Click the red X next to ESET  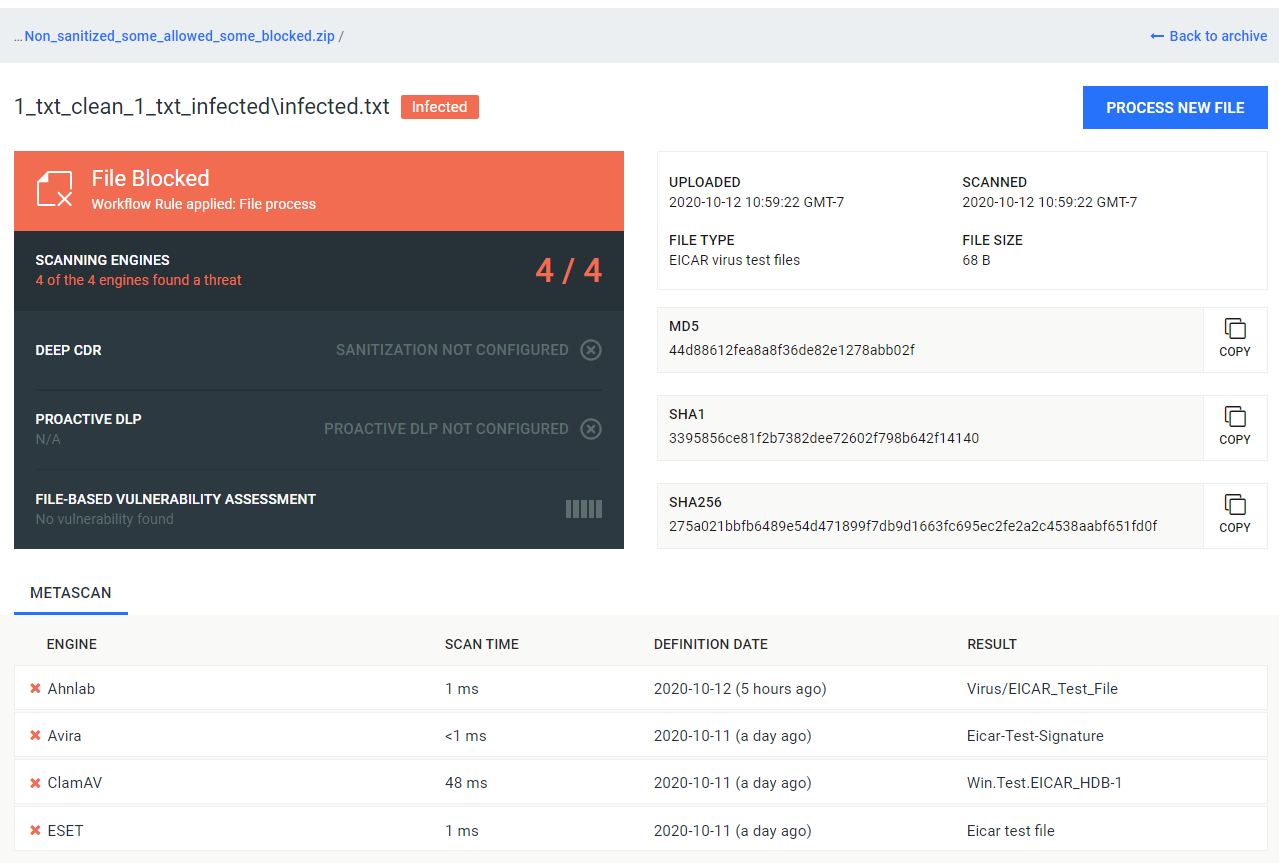[x=35, y=831]
